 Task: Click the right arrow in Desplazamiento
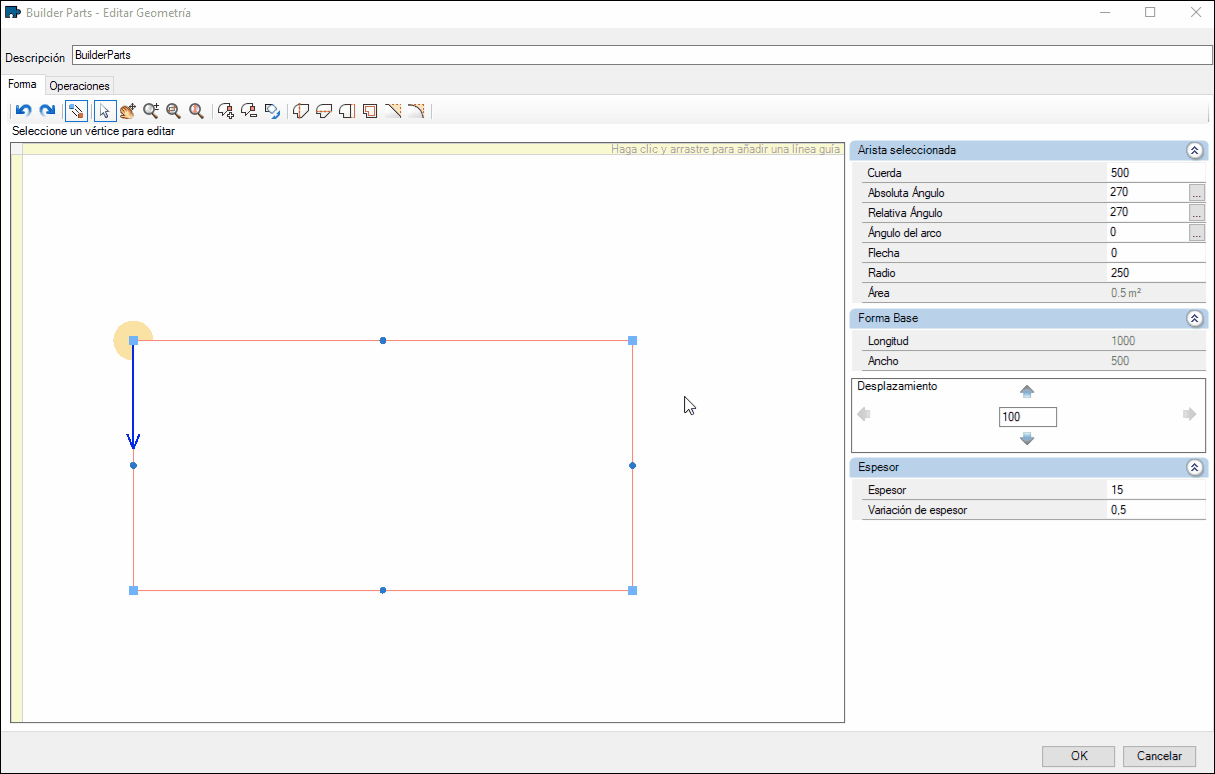(1189, 414)
